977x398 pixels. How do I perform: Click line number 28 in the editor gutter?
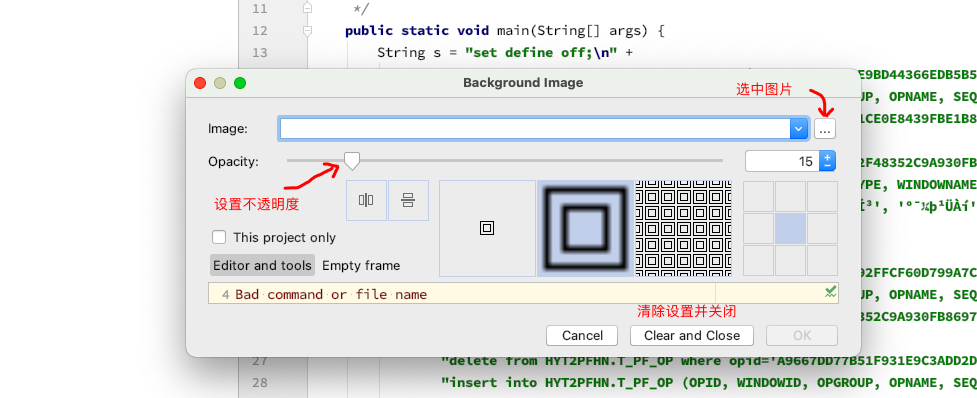click(260, 382)
